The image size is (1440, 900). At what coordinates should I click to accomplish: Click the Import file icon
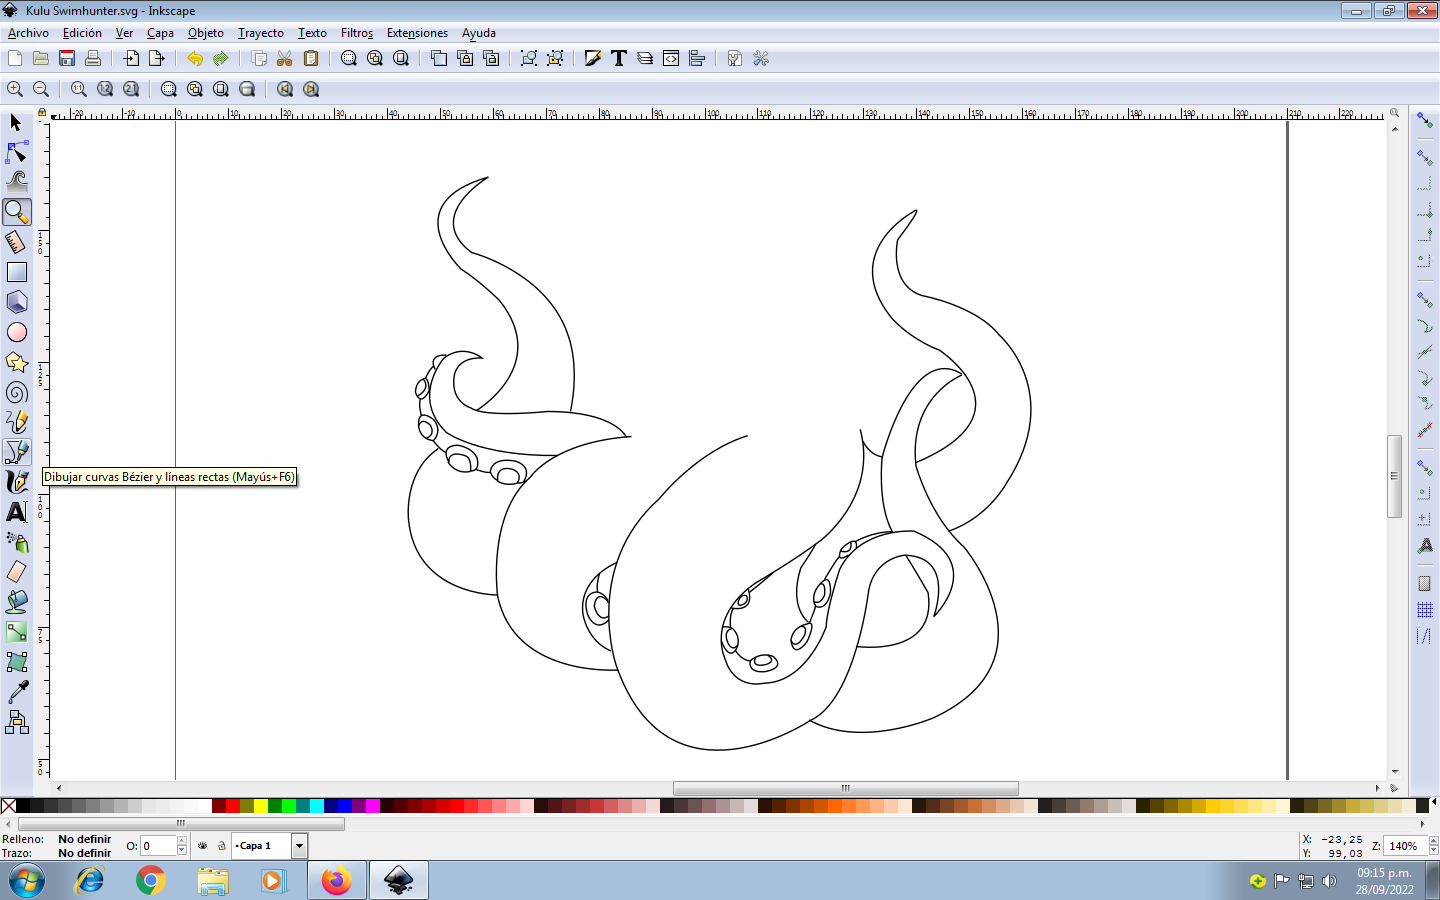(131, 58)
